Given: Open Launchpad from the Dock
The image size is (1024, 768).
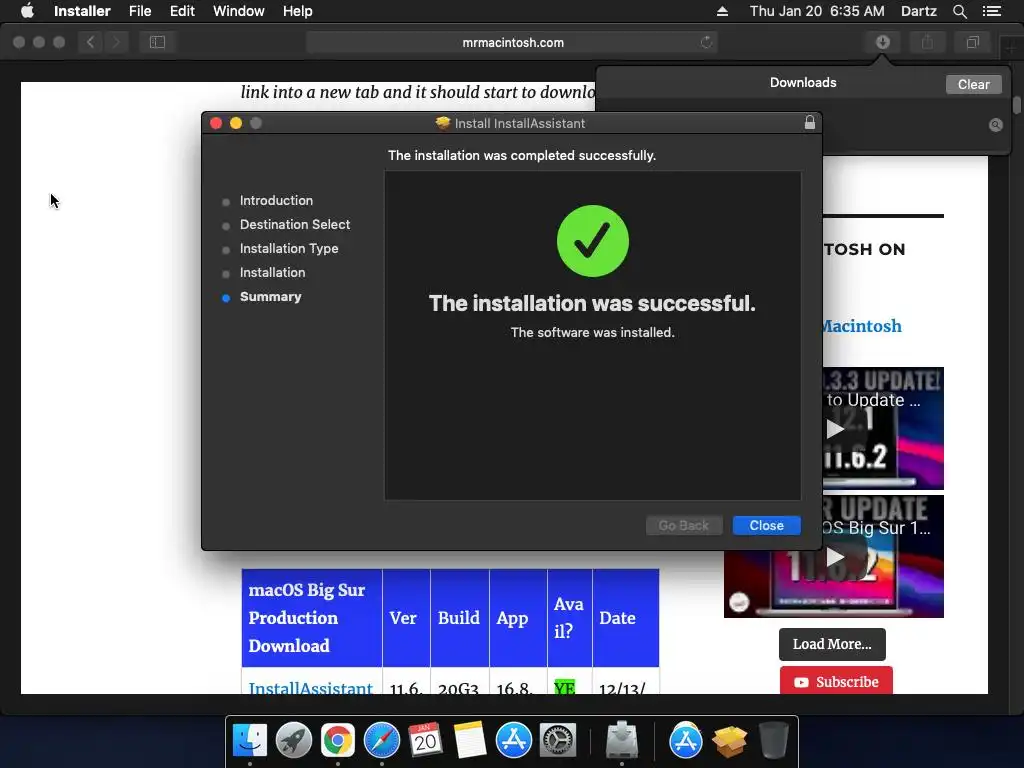Looking at the screenshot, I should point(294,740).
